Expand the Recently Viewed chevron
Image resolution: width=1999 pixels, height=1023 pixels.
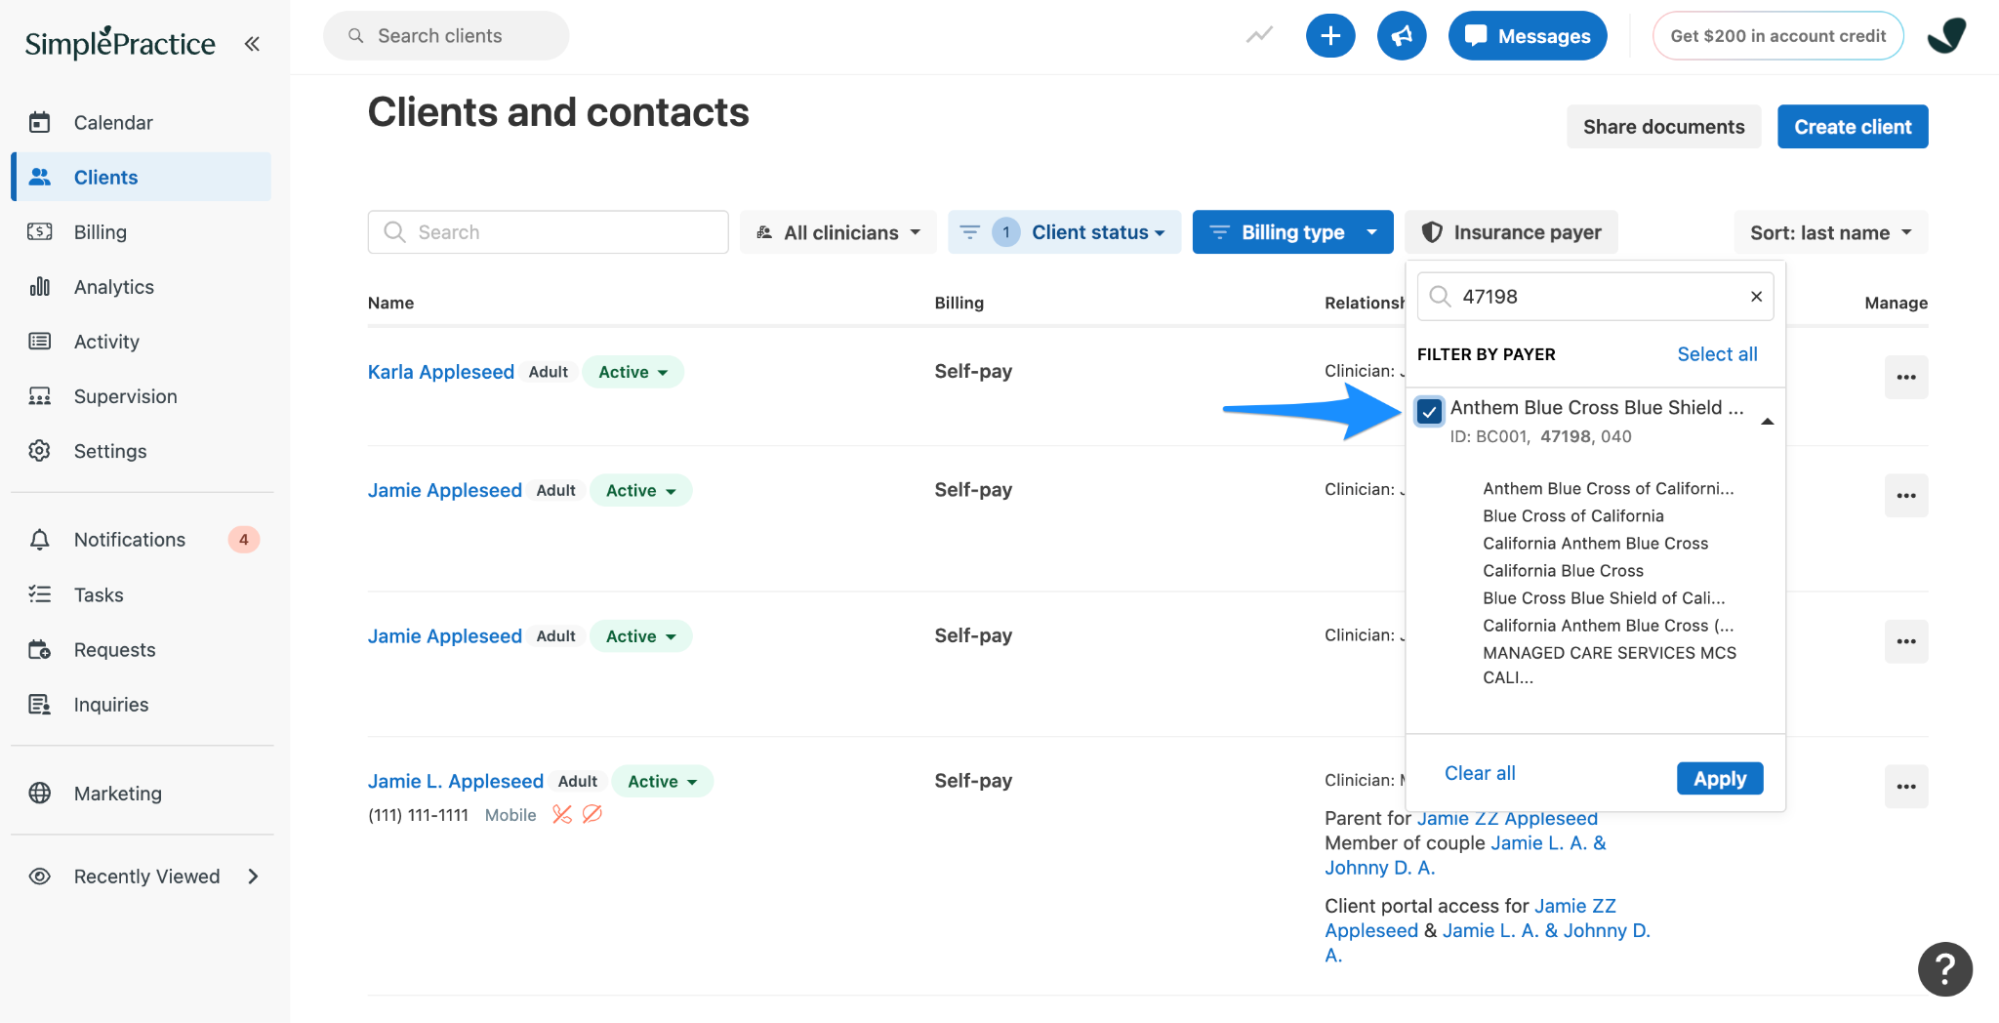253,876
